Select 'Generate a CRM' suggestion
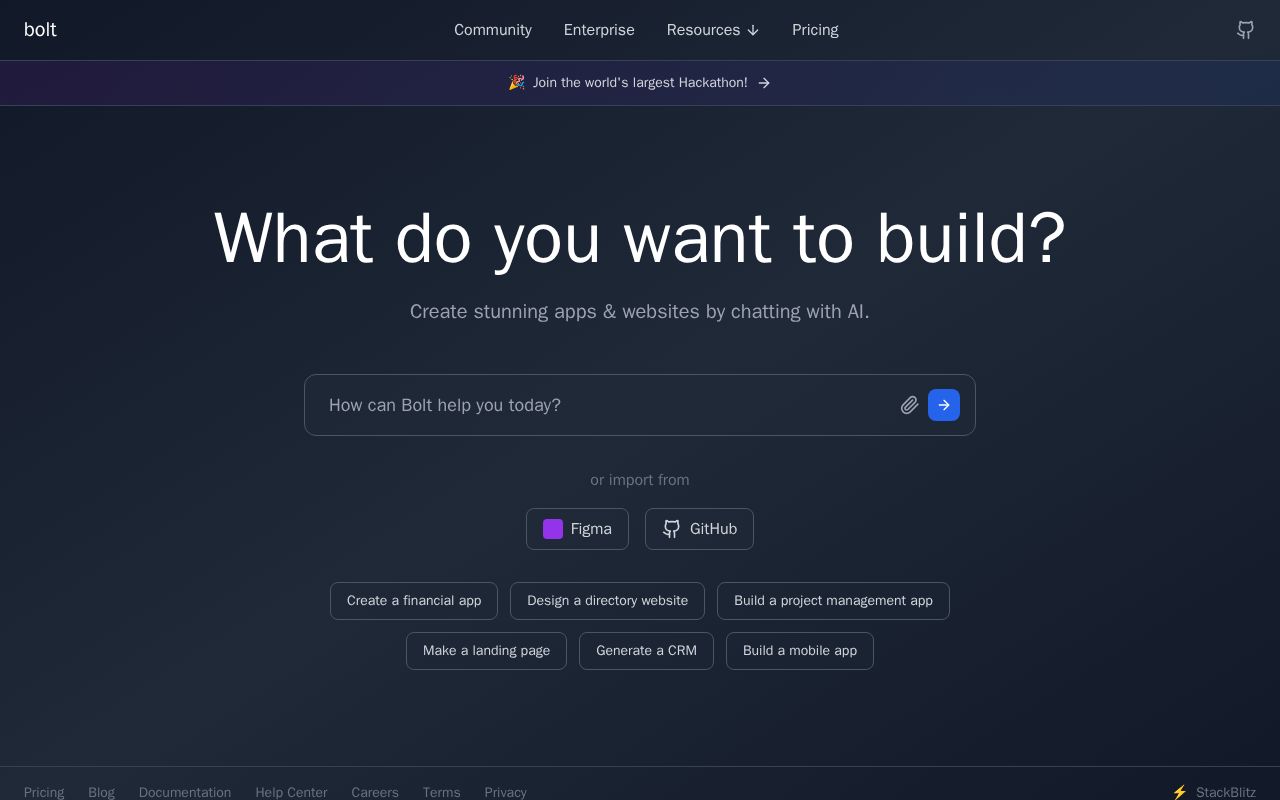This screenshot has width=1280, height=800. point(646,651)
